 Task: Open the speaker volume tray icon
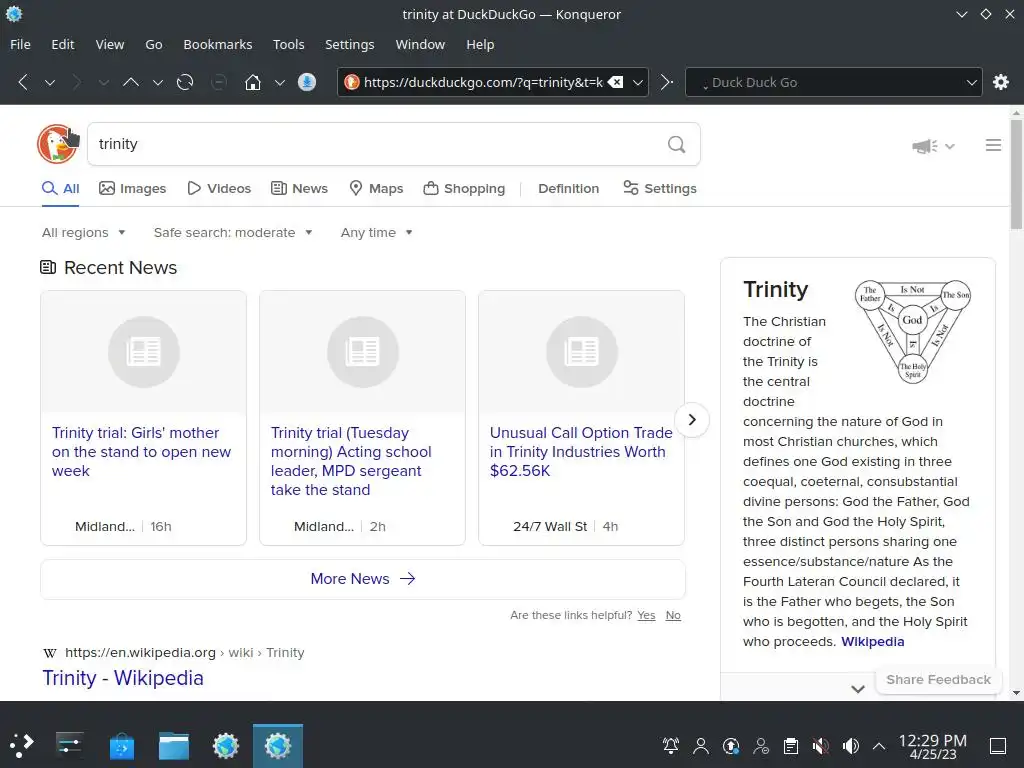point(850,746)
